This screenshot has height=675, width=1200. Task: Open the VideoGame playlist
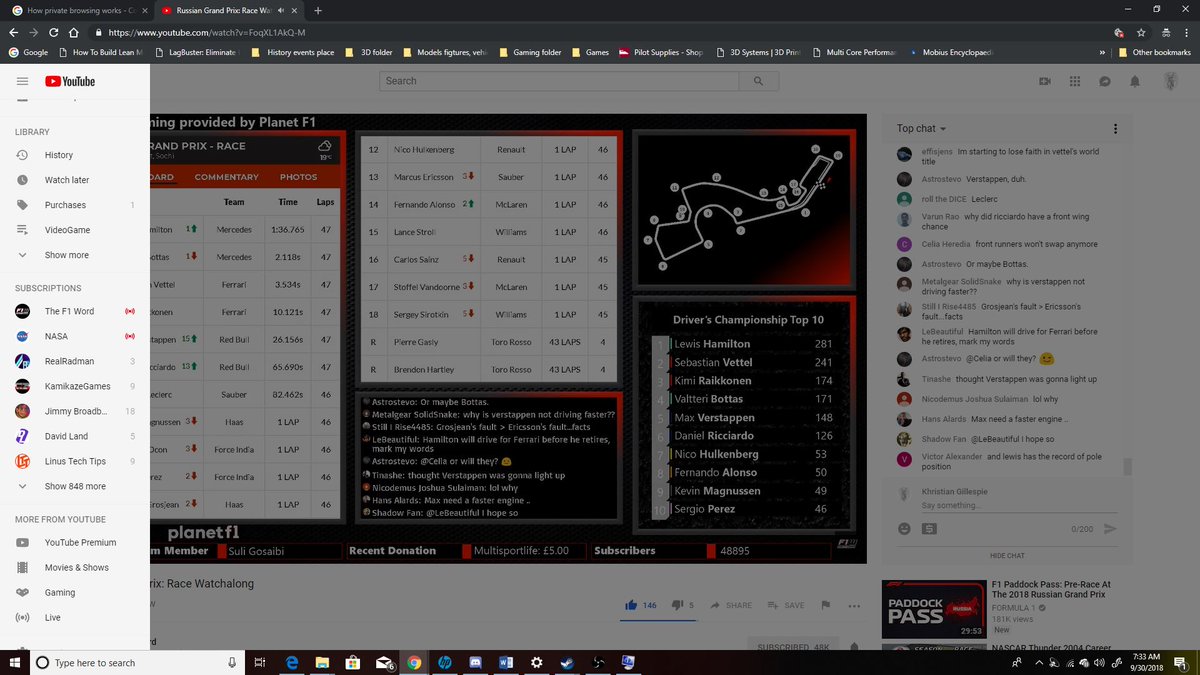[x=75, y=230]
